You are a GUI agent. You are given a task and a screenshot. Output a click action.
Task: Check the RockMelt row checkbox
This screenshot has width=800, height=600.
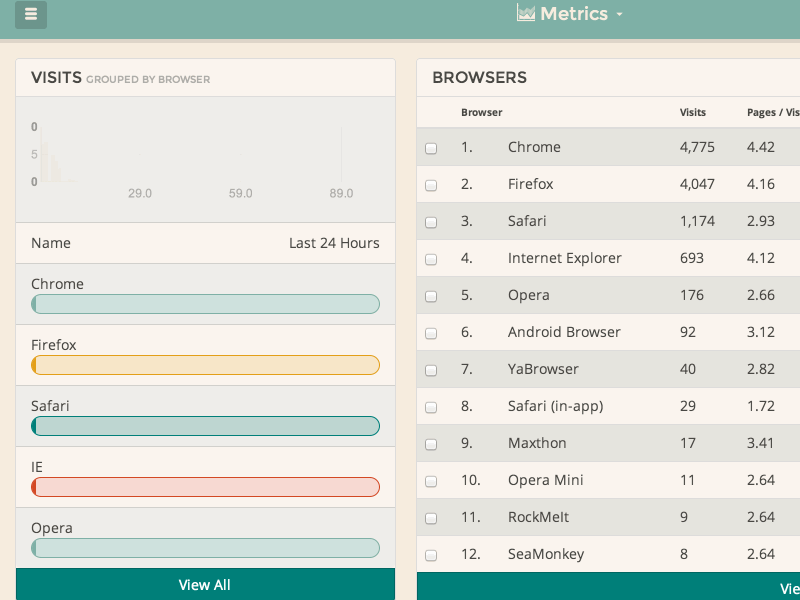431,518
